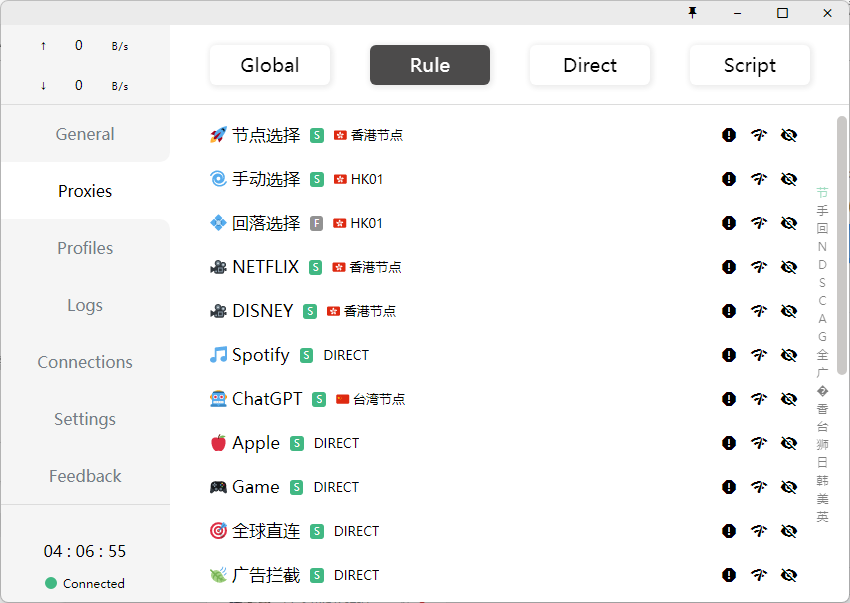Run speed test for 全球直连 group

click(x=759, y=531)
